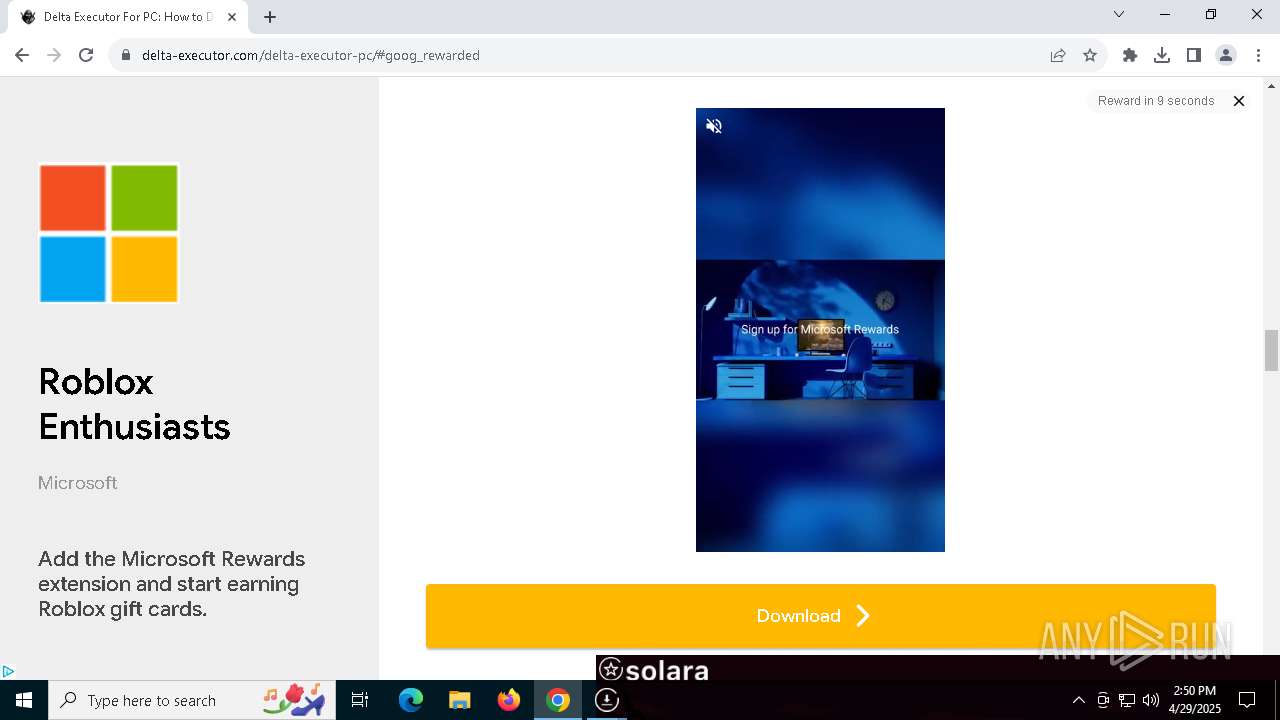The image size is (1280, 720).
Task: Show Chrome downloads
Action: [1162, 56]
